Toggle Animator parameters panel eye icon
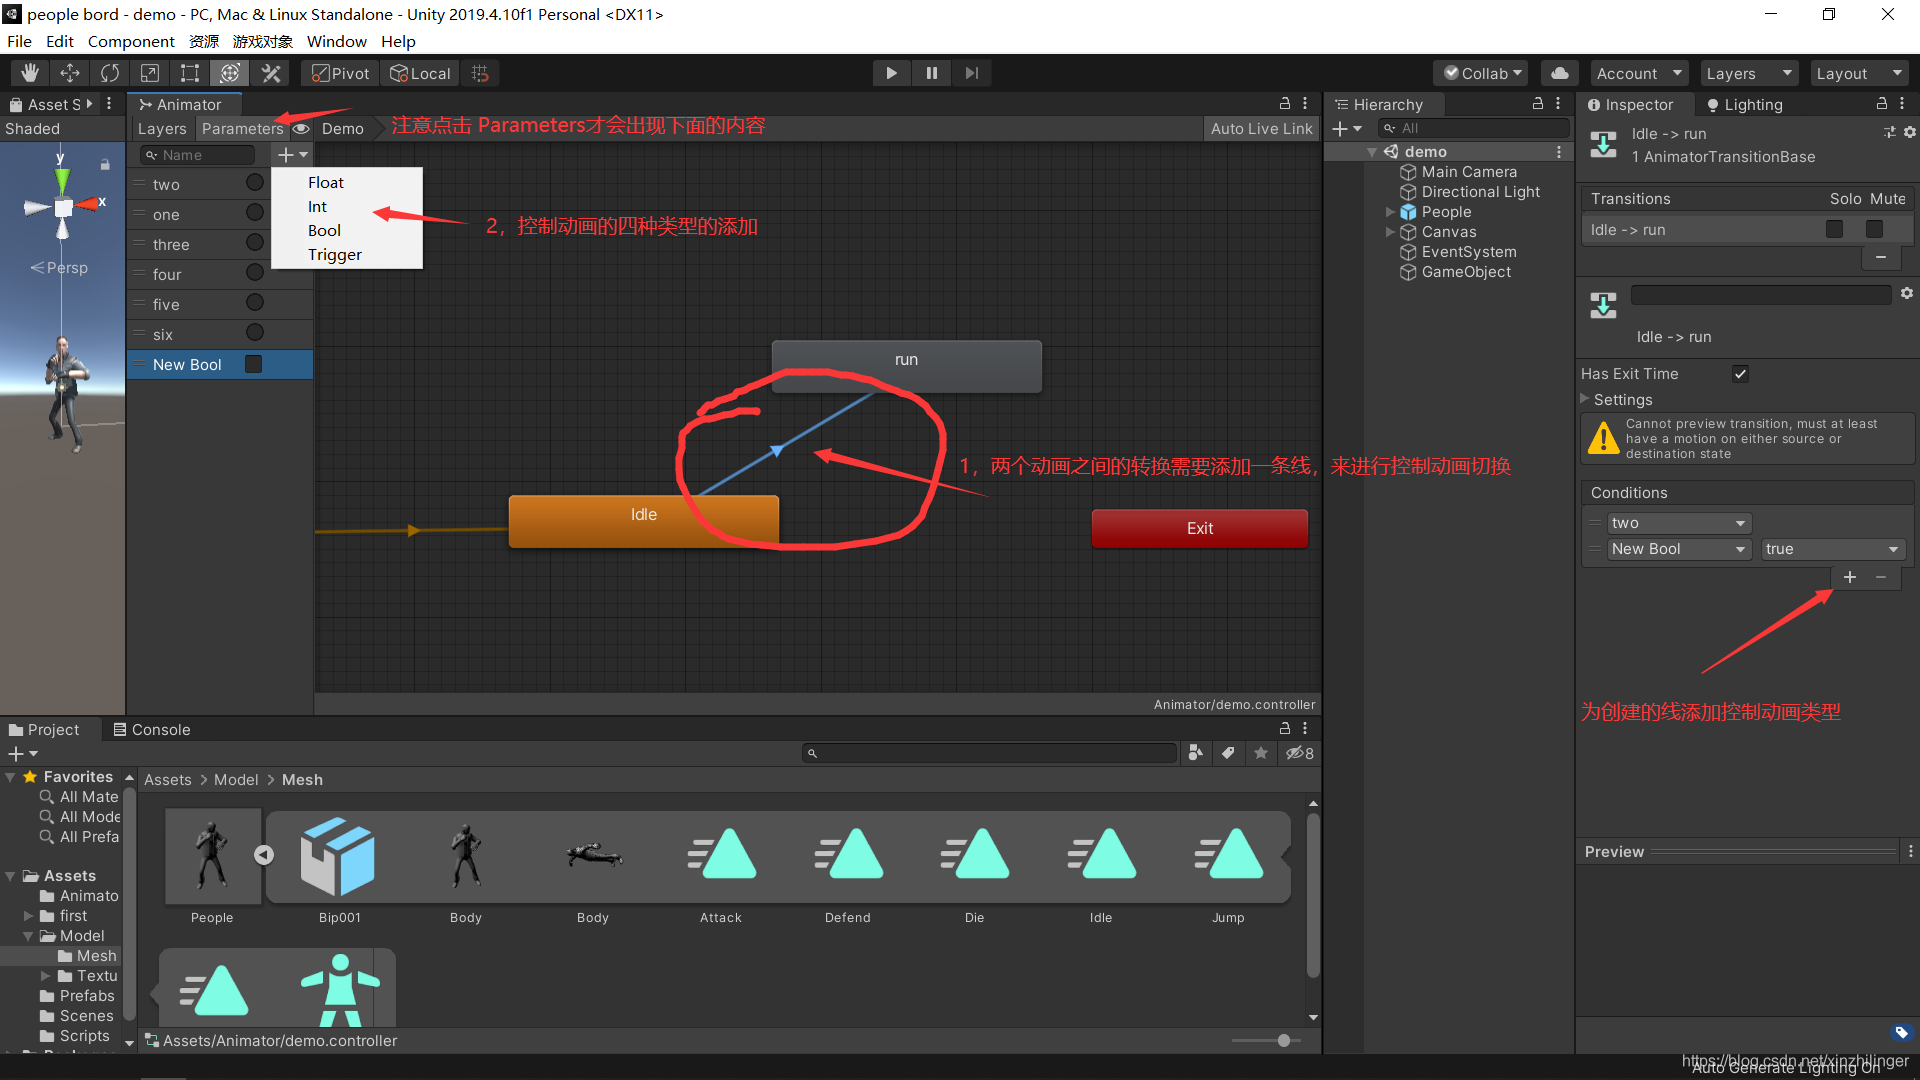Screen dimensions: 1920x1080 pos(301,128)
